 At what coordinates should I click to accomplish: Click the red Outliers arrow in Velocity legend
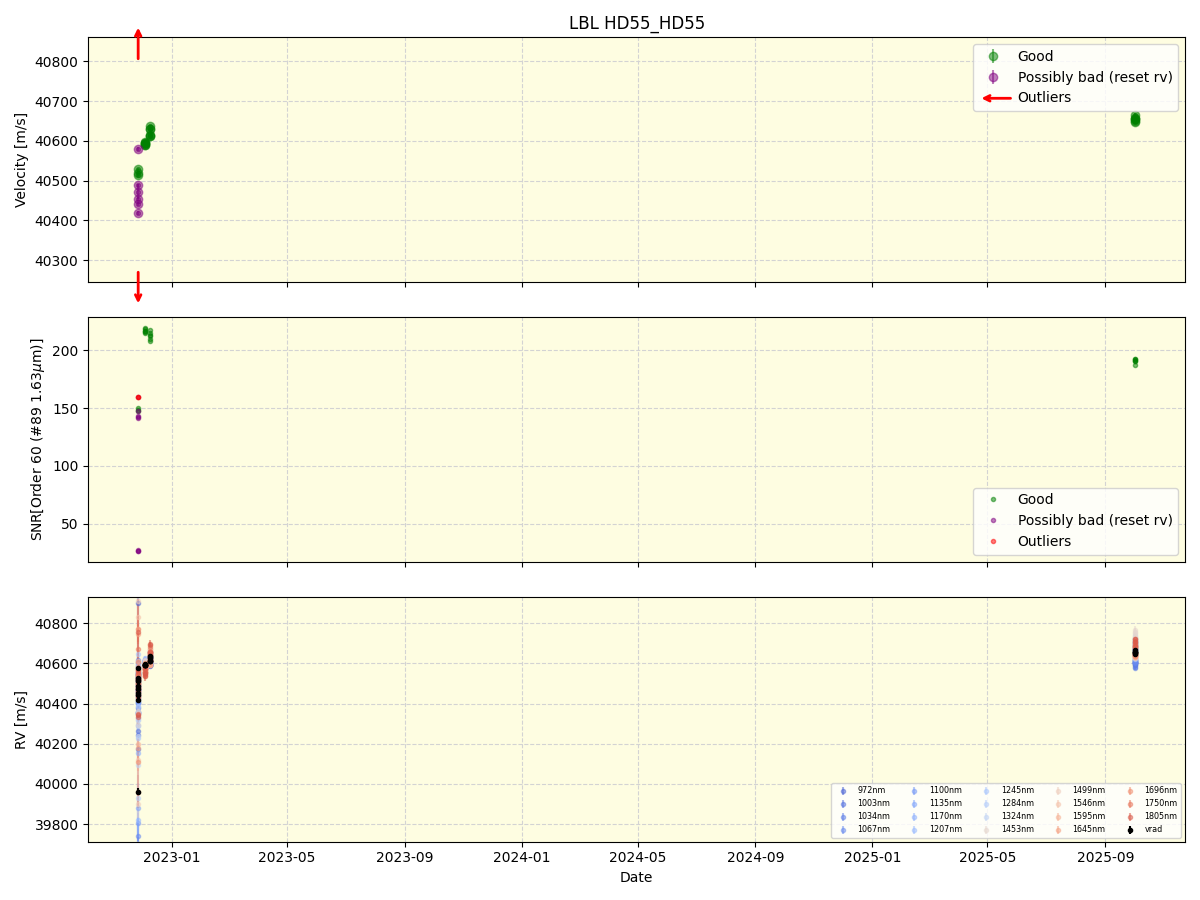click(996, 98)
